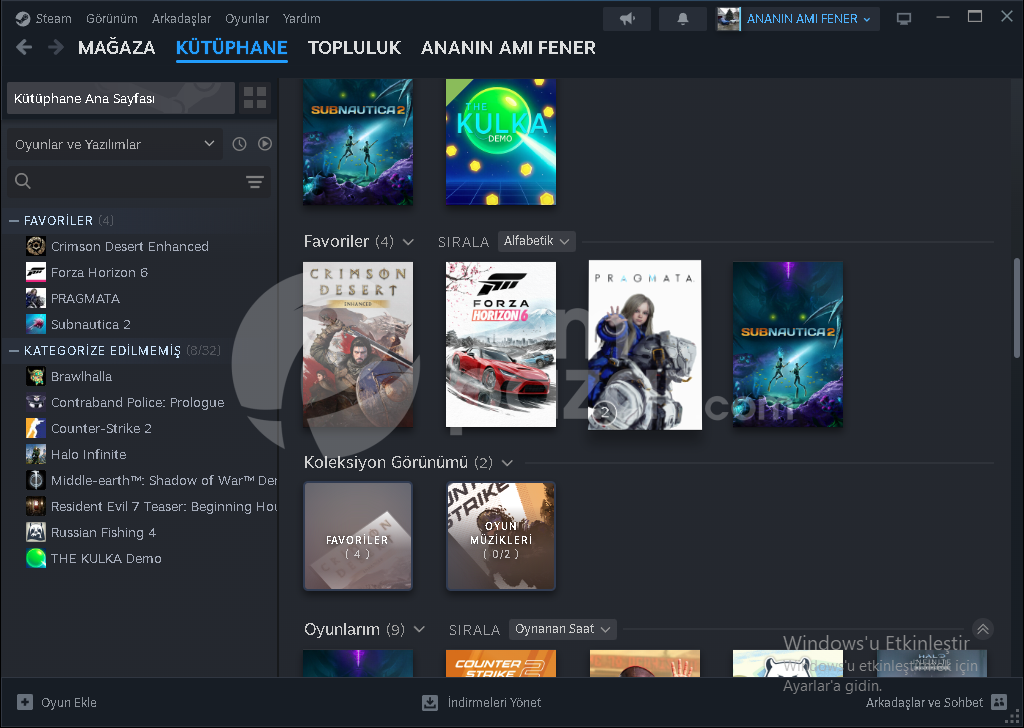Focus the library search field
Screen dimensions: 1024x728
131,182
